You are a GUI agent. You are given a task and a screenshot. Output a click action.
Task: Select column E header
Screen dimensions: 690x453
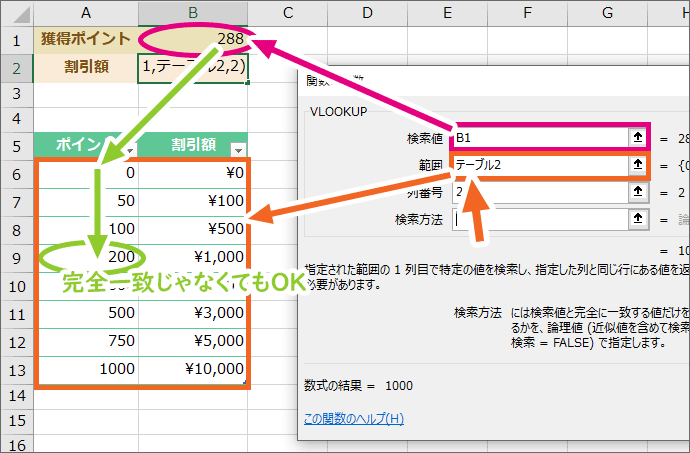tap(448, 13)
